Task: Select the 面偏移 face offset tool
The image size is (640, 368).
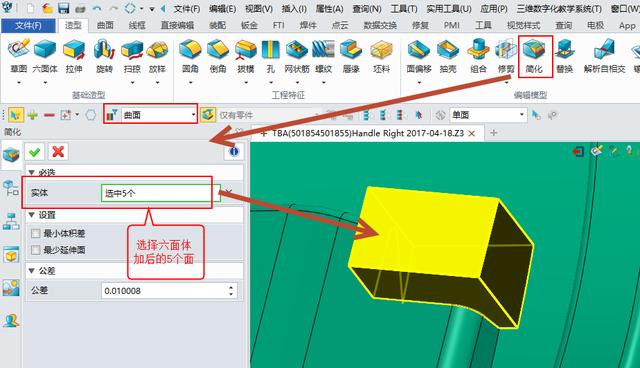Action: pyautogui.click(x=419, y=56)
